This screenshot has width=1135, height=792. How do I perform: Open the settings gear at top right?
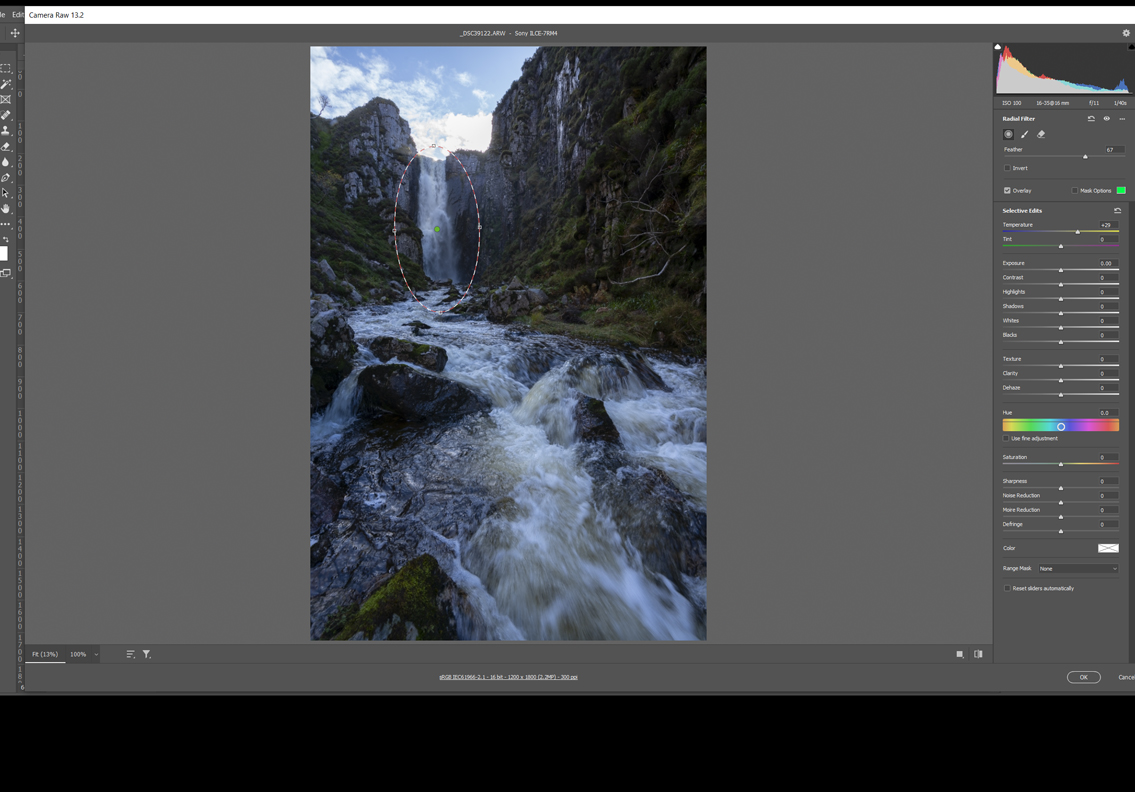coord(1126,33)
